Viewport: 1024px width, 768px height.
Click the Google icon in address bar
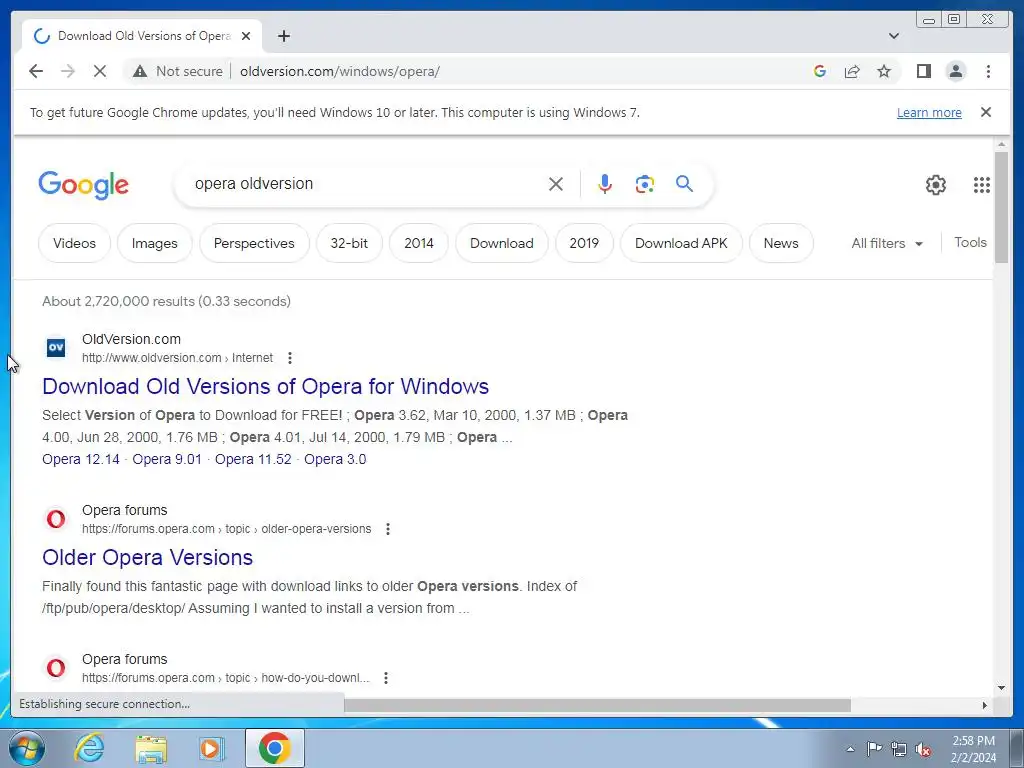click(x=820, y=71)
